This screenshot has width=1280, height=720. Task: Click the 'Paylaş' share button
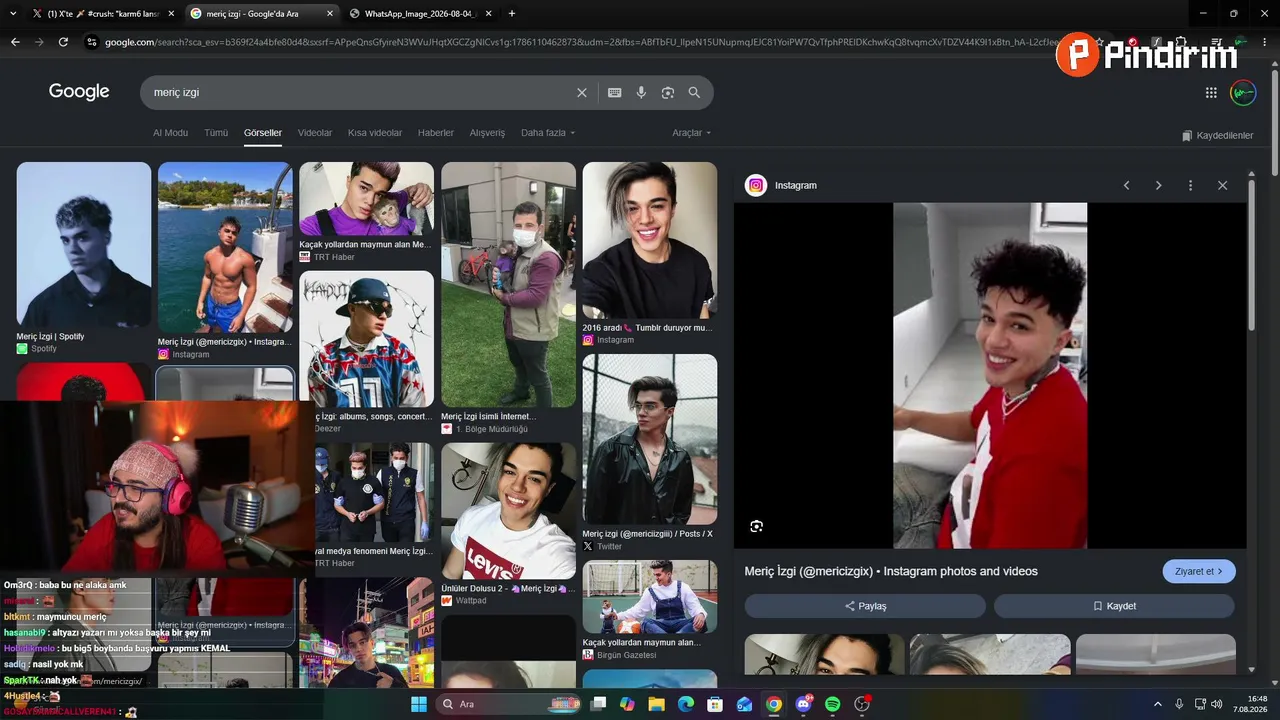click(x=865, y=606)
